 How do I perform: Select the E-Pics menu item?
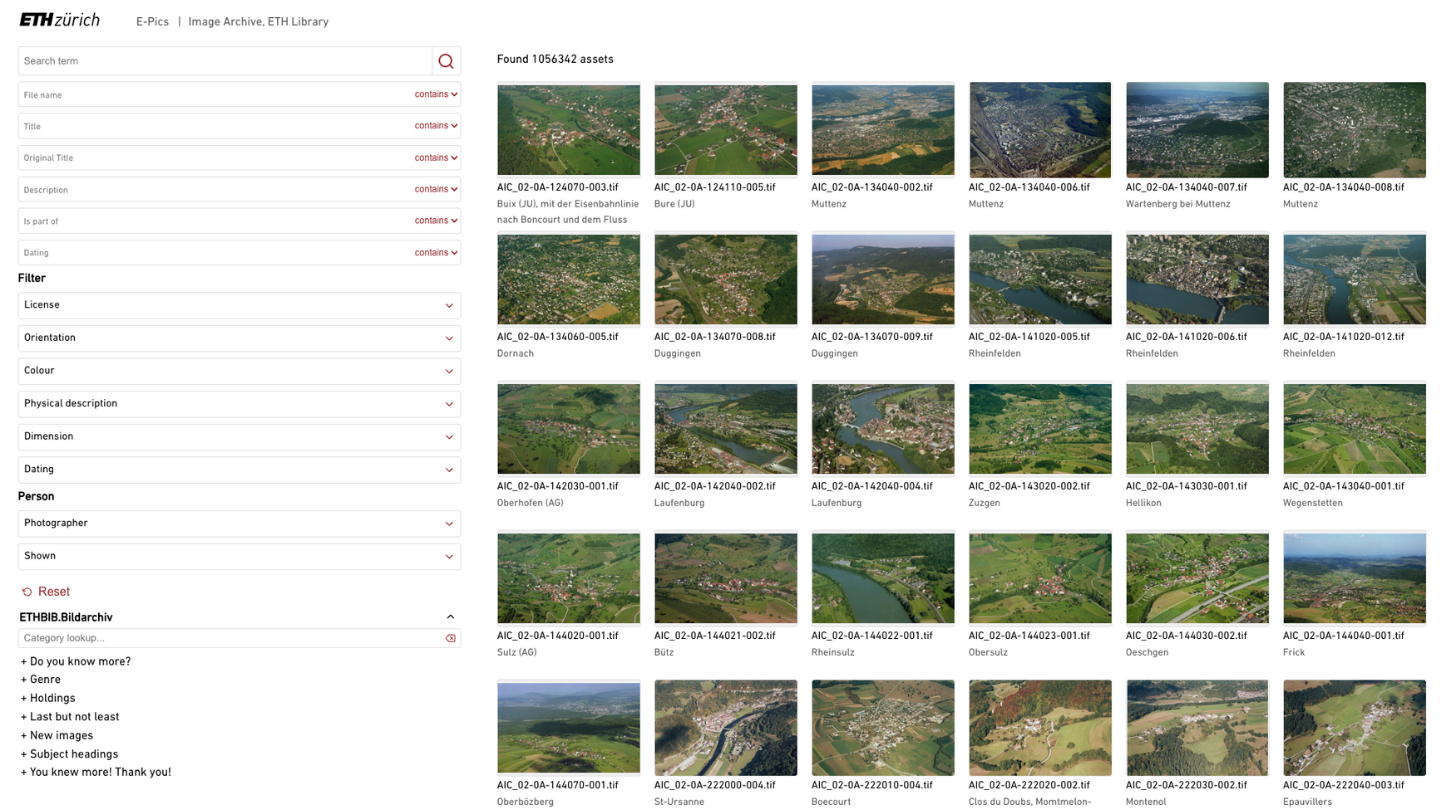(152, 20)
